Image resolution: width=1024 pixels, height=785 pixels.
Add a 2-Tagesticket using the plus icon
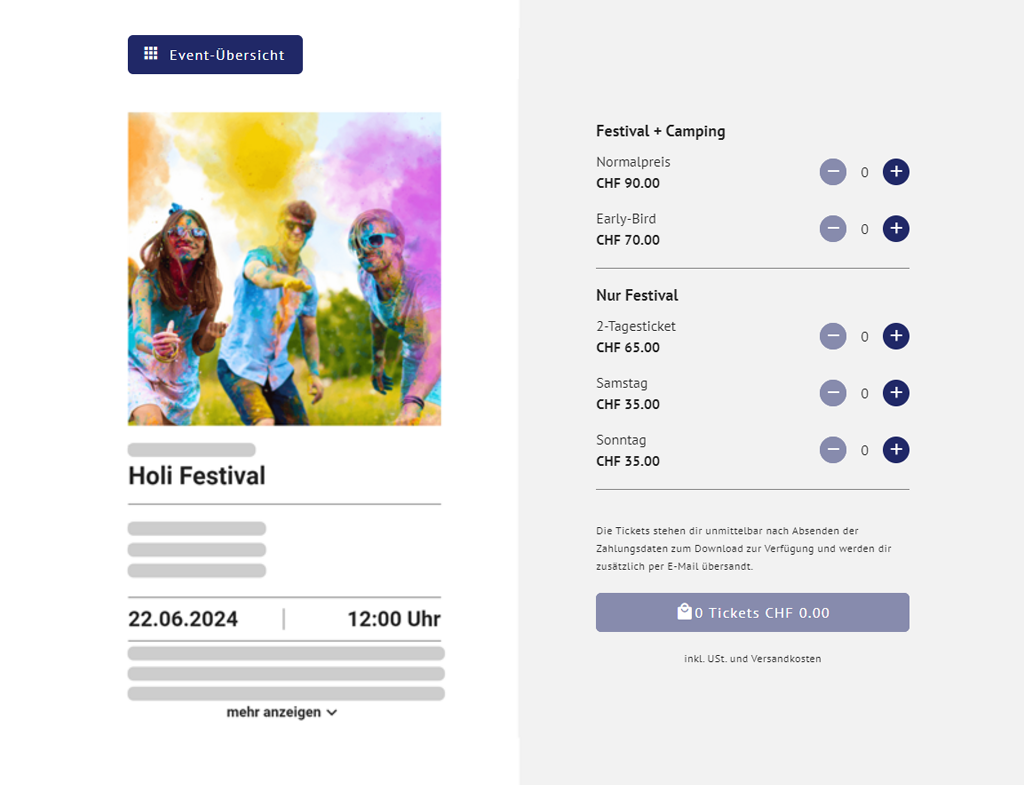(x=896, y=336)
